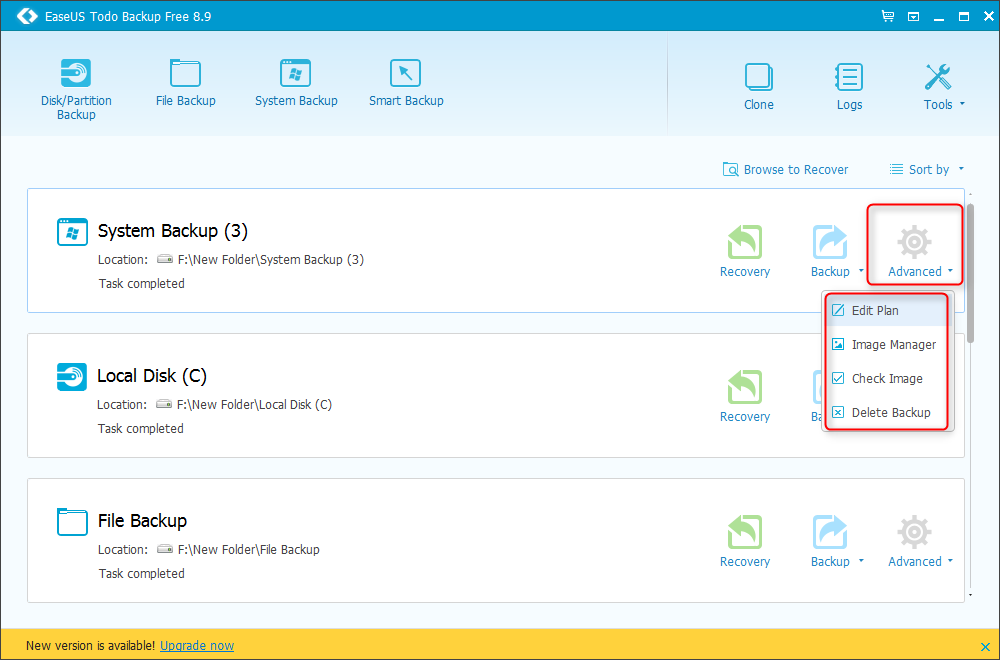Open Smart Backup option
Viewport: 1000px width, 660px height.
pos(405,83)
